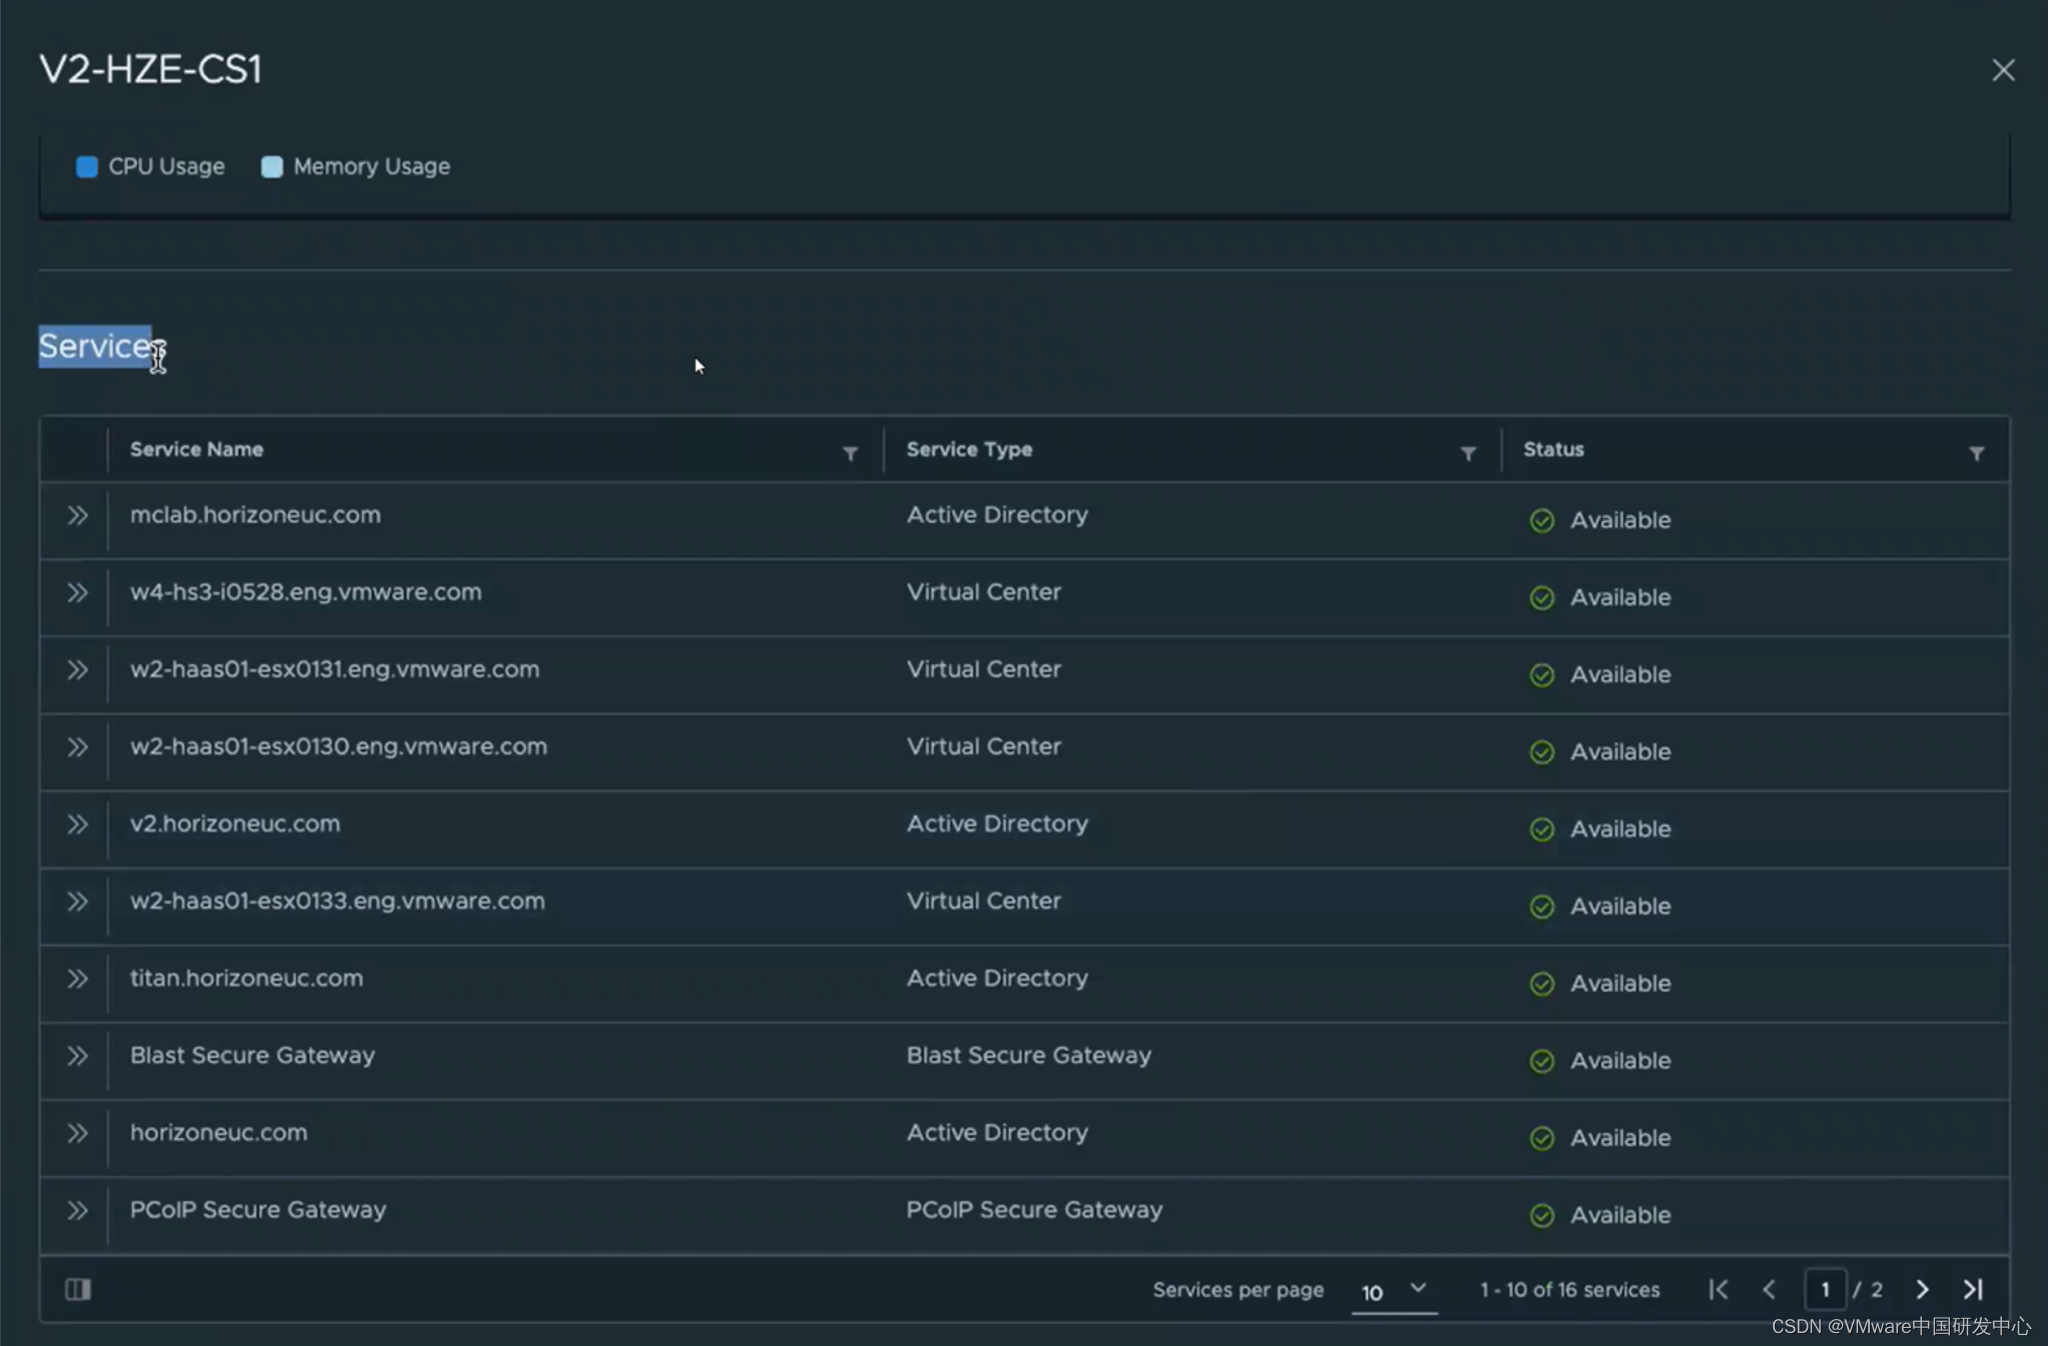Click Virtual Center type in w4-hs3-i0528 row

point(984,592)
